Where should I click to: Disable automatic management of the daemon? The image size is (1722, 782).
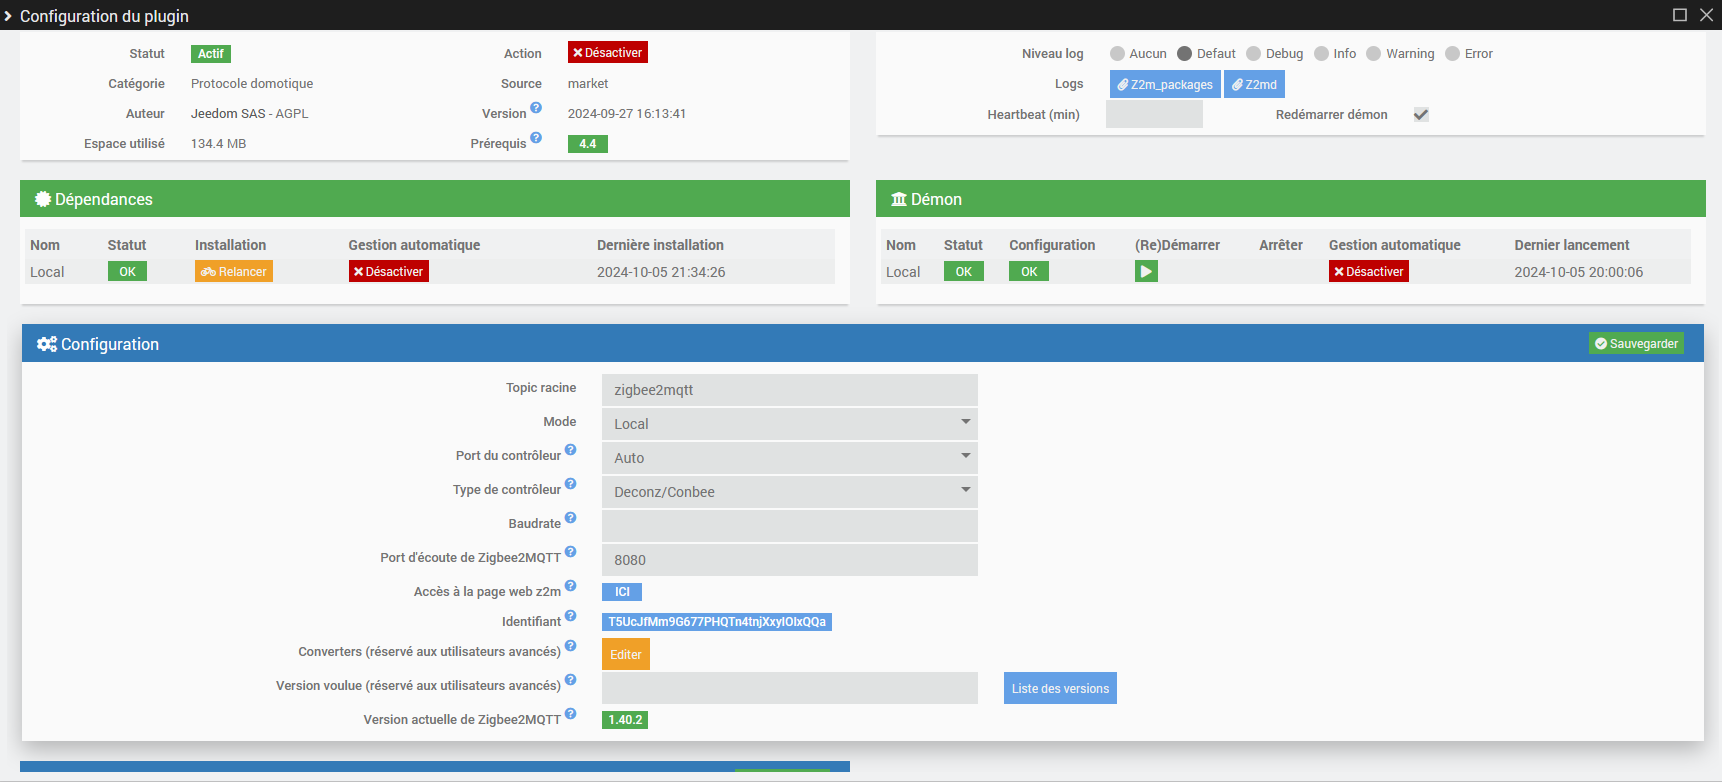[x=1369, y=271]
